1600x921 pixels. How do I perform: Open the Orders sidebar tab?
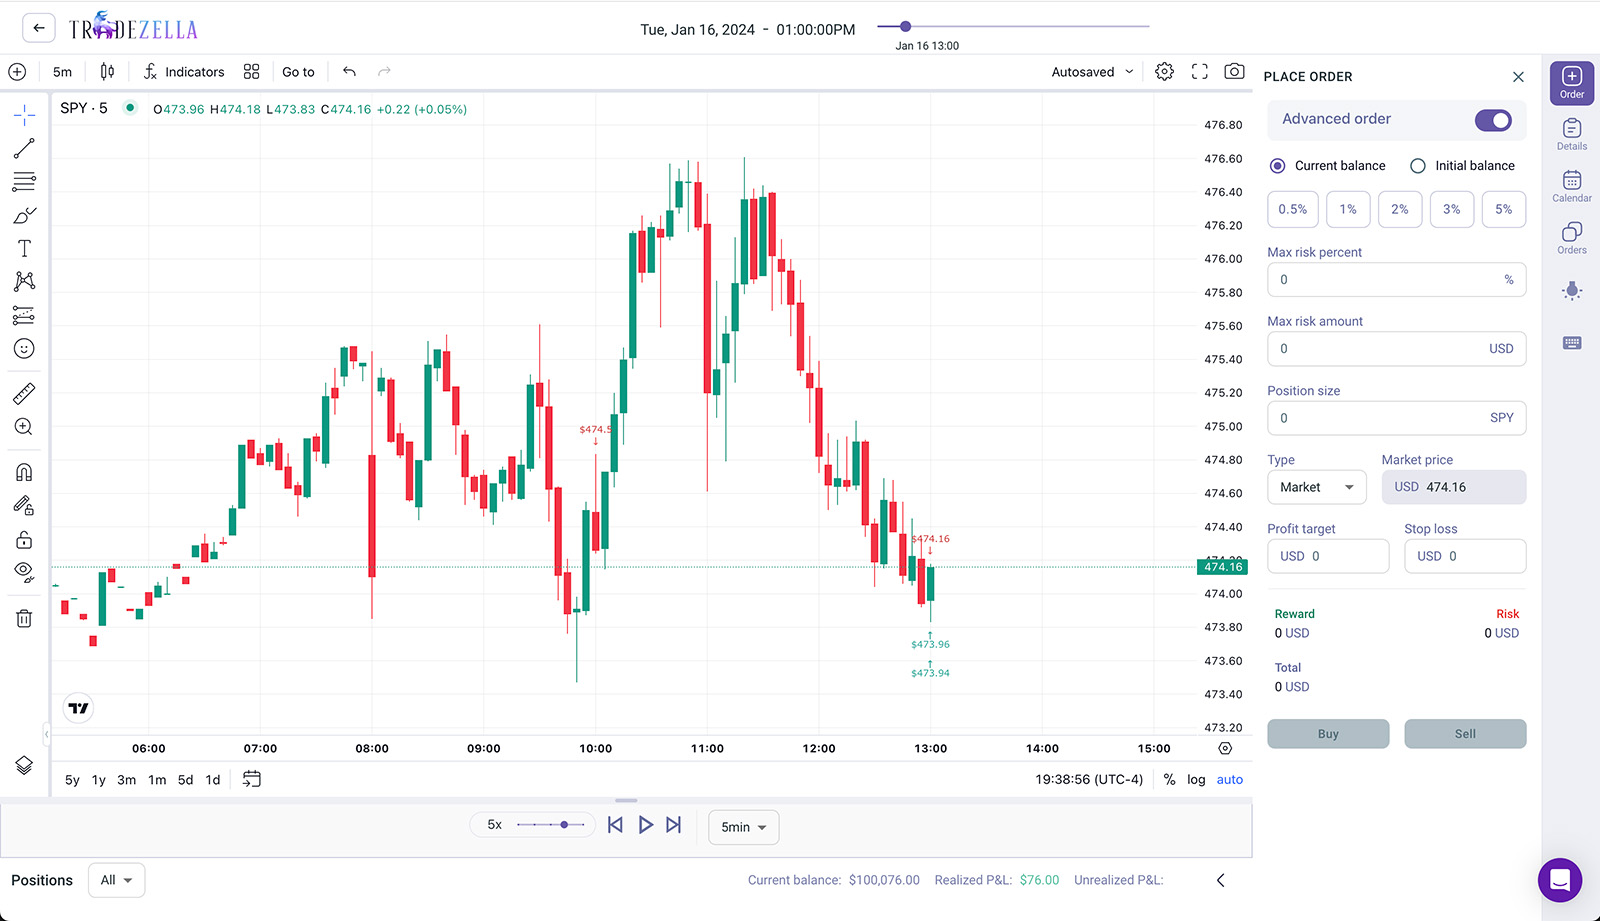pos(1572,239)
